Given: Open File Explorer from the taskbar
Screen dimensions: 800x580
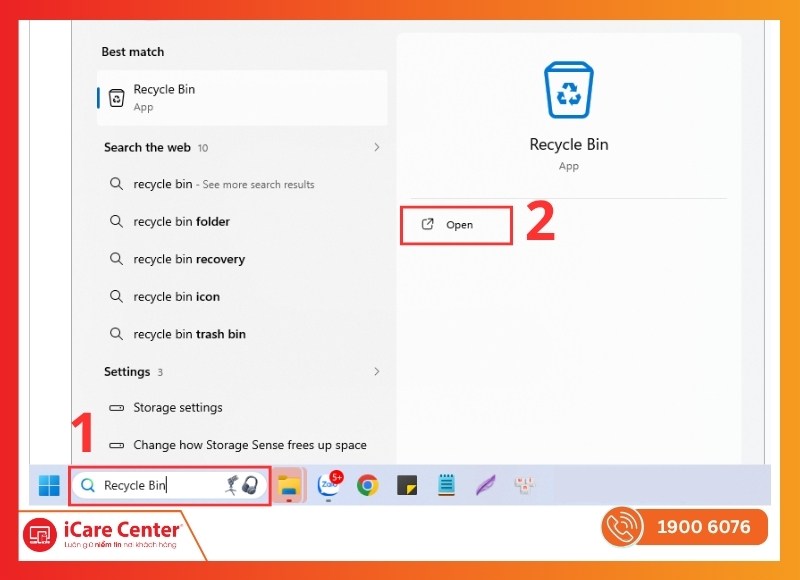Looking at the screenshot, I should [x=289, y=486].
